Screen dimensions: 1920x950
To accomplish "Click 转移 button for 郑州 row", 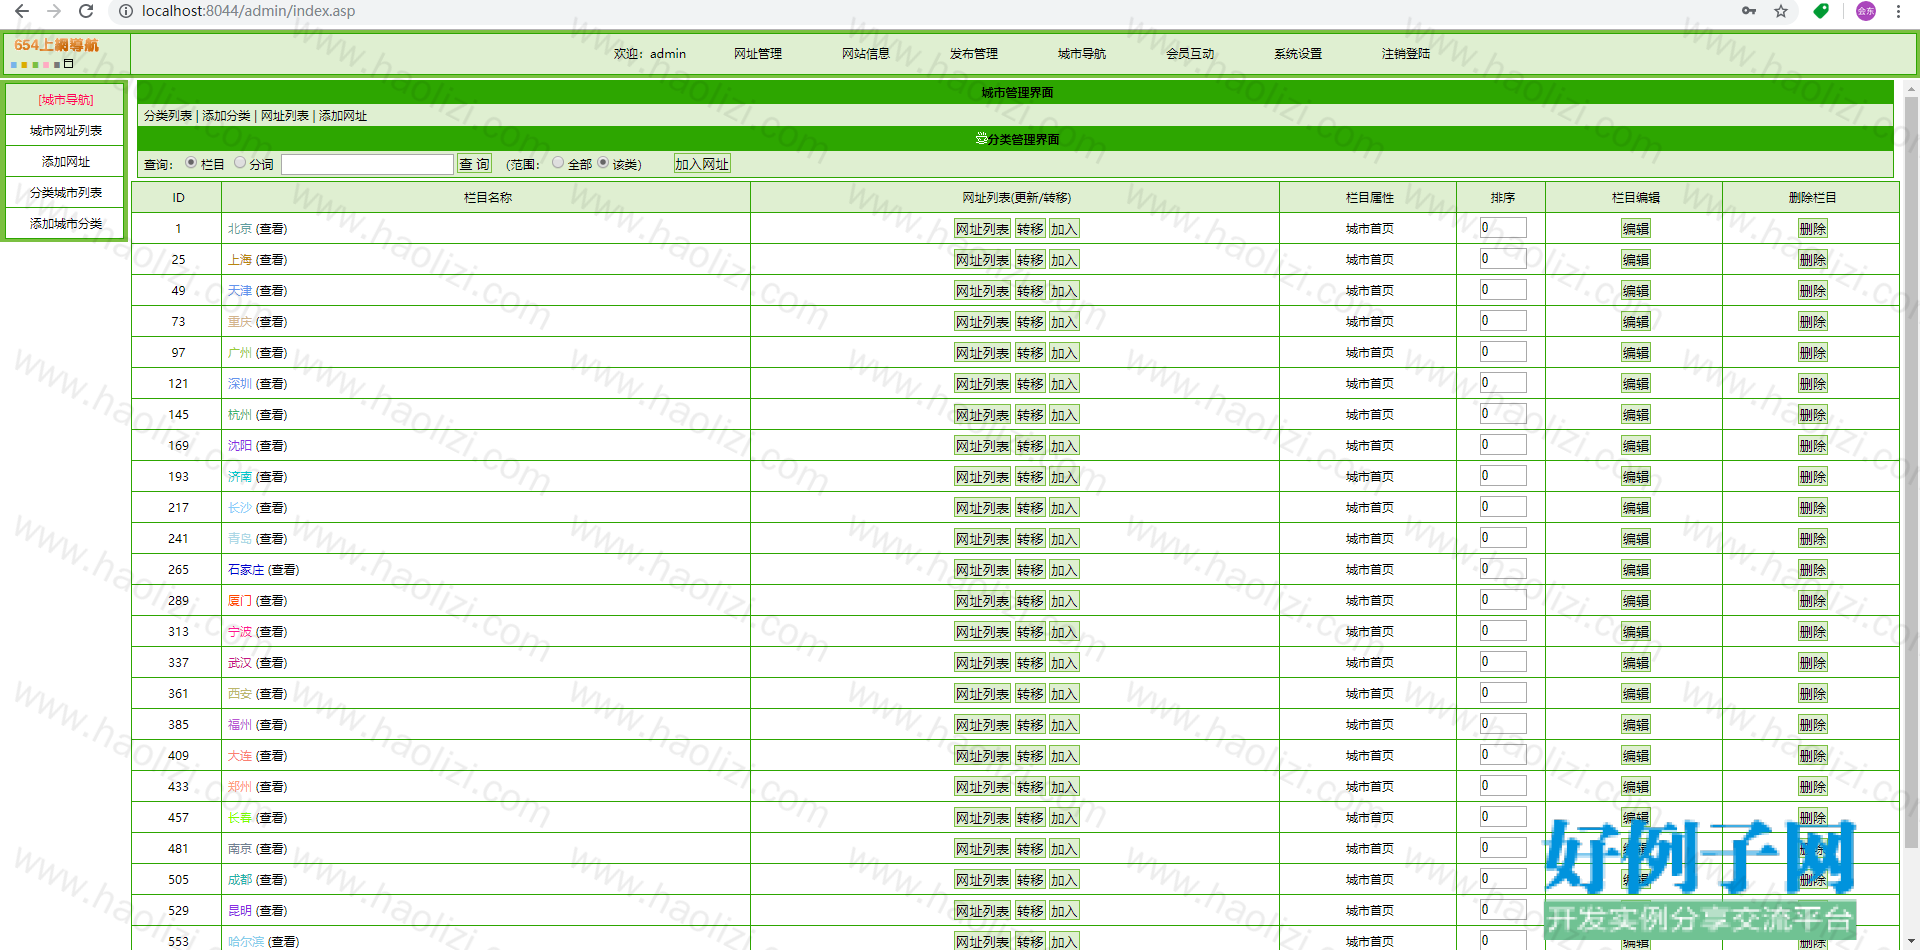I will (1030, 787).
